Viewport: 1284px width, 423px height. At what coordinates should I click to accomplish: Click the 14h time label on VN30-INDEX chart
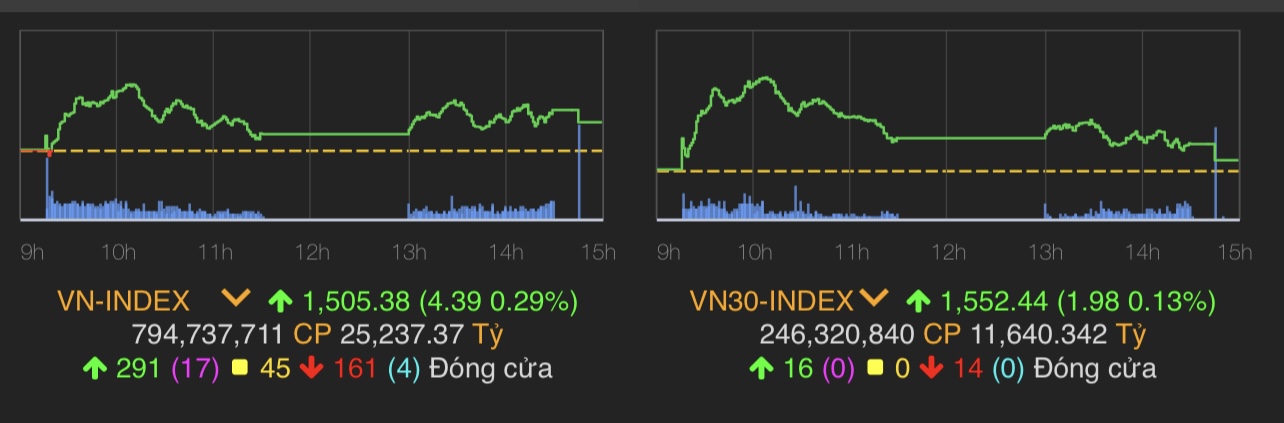pyautogui.click(x=1141, y=252)
